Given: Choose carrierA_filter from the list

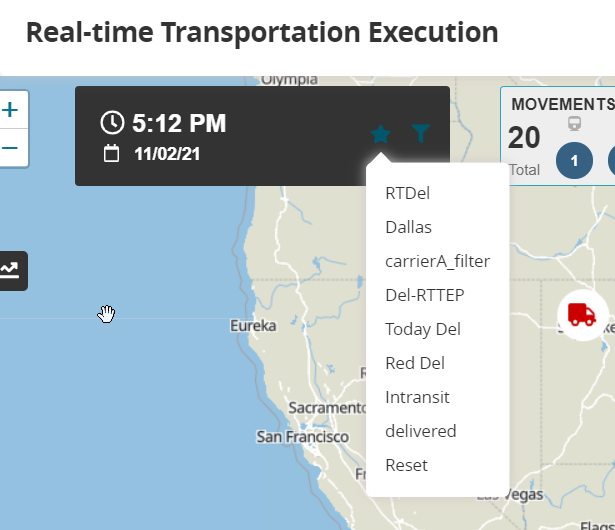Looking at the screenshot, I should pyautogui.click(x=437, y=261).
